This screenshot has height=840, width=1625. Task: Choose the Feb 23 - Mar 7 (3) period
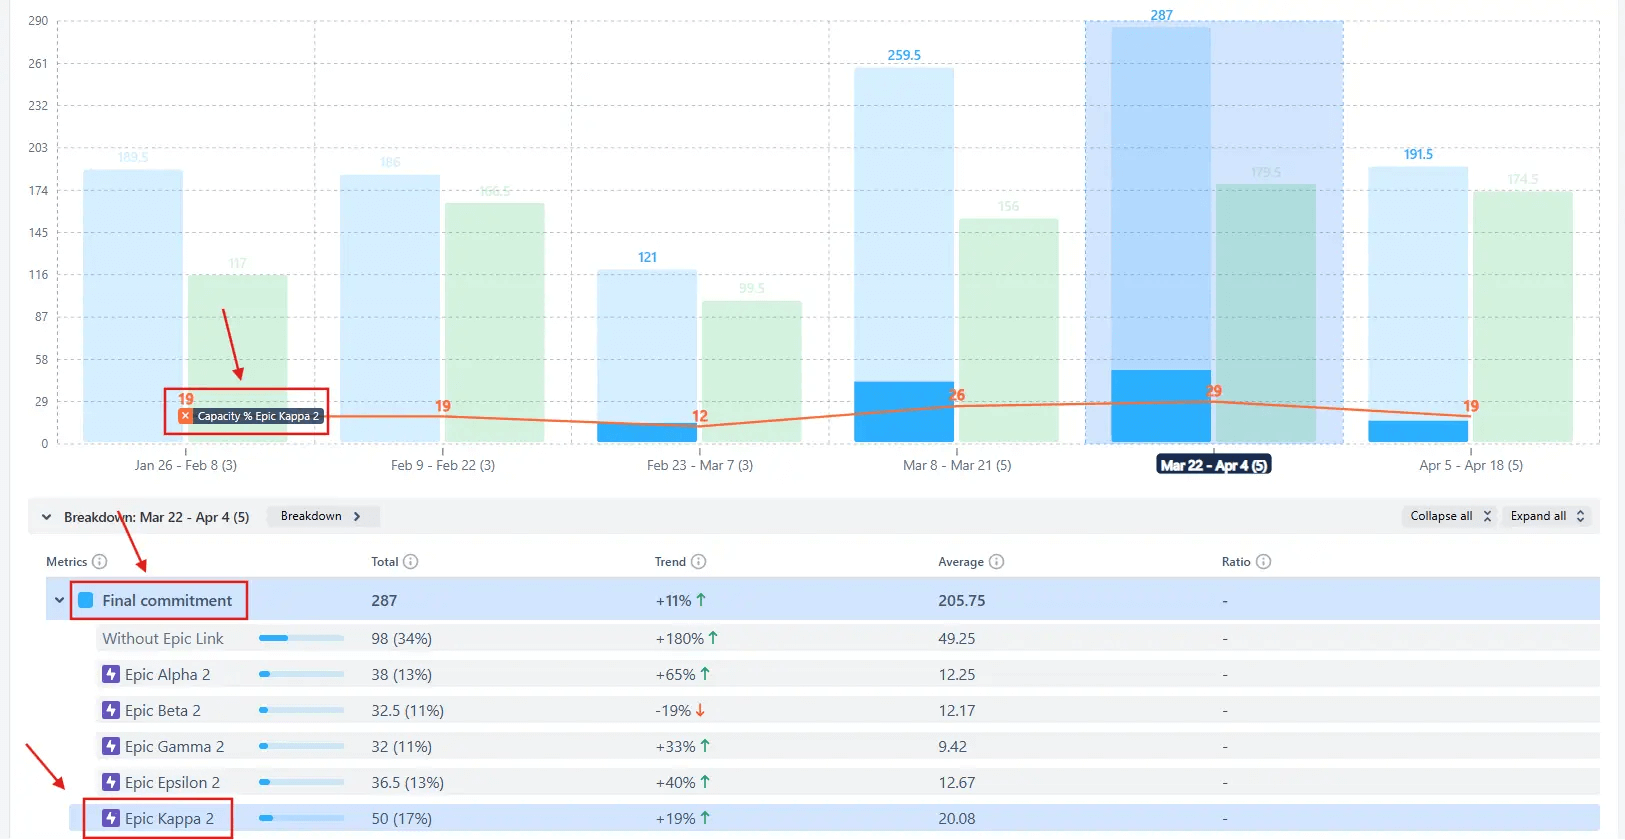coord(700,465)
